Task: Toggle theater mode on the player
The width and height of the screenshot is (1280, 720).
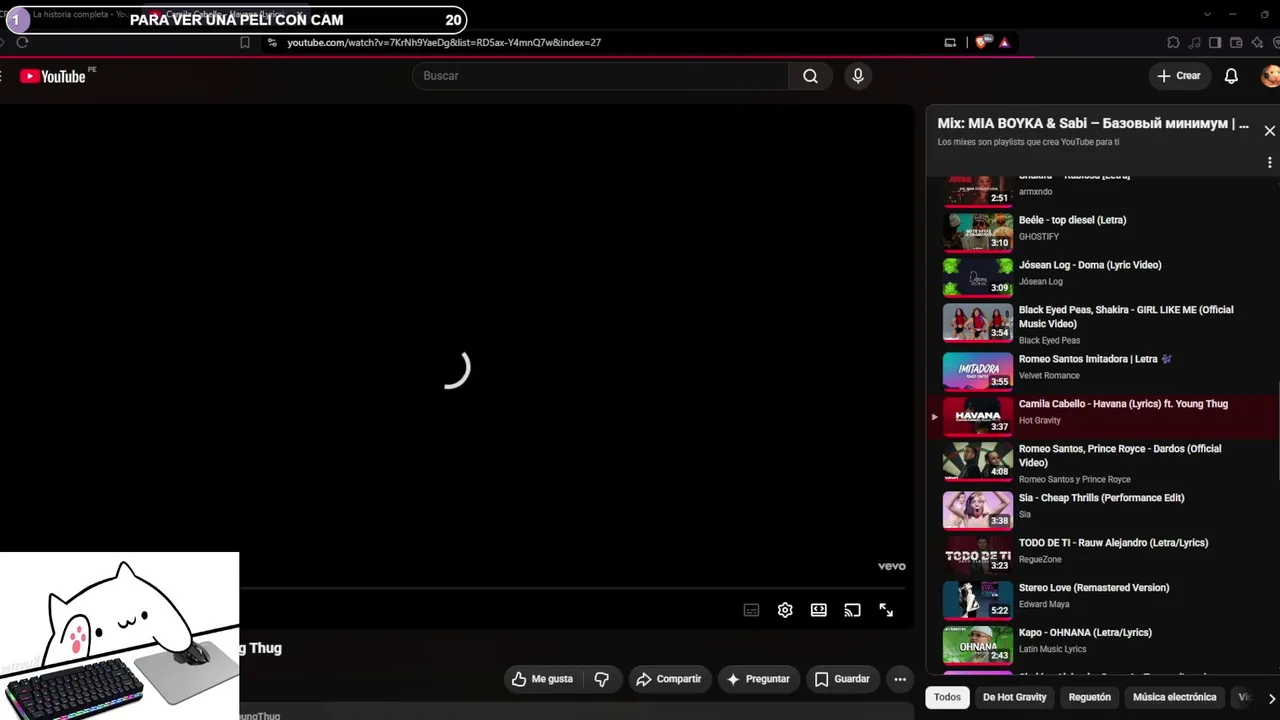Action: pyautogui.click(x=819, y=610)
